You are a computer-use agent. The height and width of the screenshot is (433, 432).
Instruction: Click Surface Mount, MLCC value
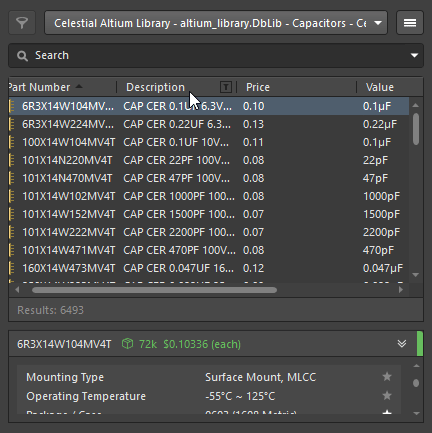(261, 377)
